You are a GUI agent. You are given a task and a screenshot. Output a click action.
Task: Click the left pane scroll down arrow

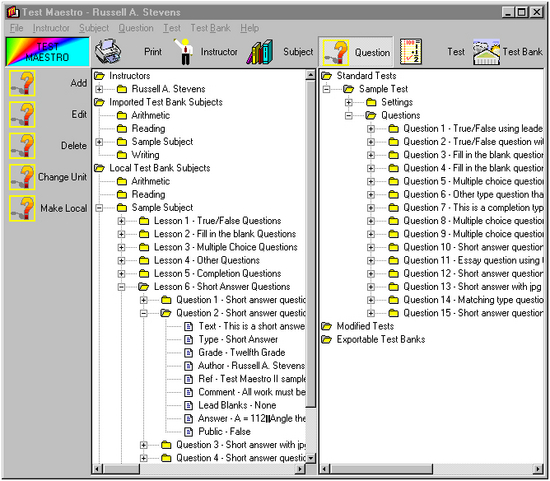[311, 458]
